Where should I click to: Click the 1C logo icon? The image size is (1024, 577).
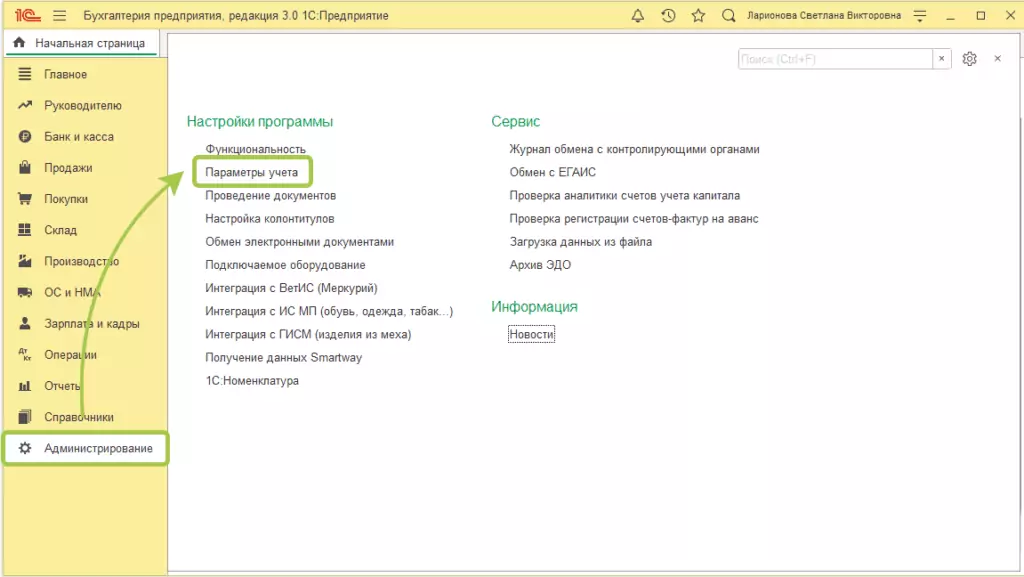24,16
